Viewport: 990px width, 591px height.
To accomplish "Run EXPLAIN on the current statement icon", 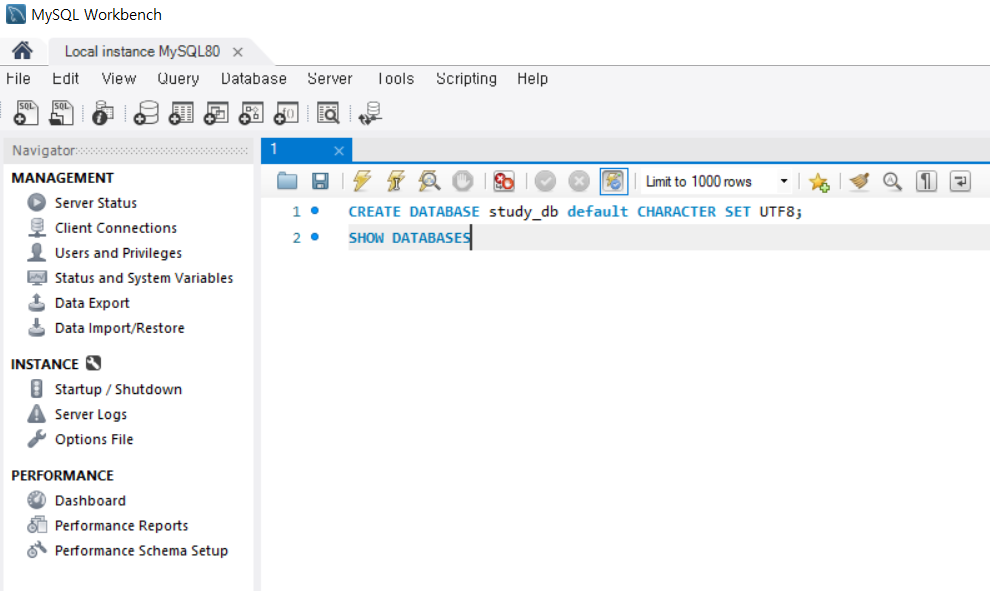I will click(x=429, y=181).
